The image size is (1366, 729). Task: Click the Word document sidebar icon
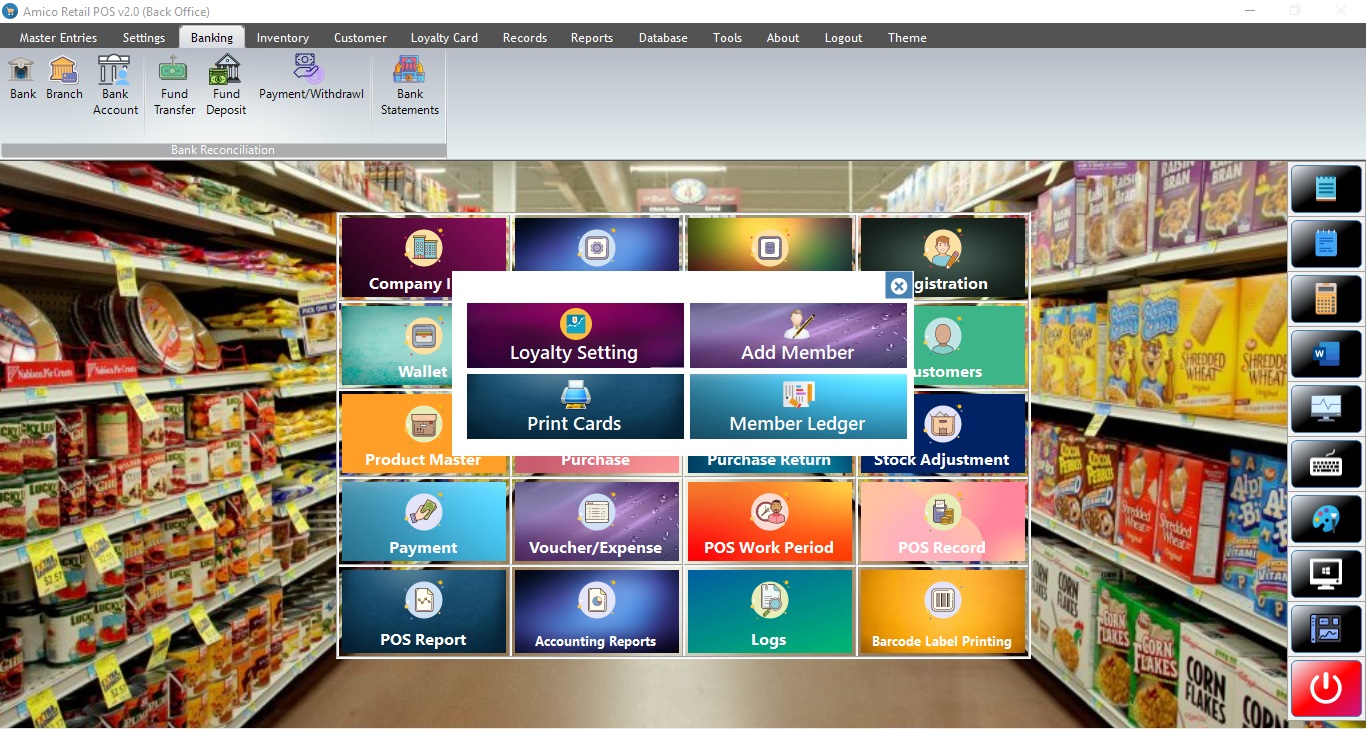point(1326,354)
